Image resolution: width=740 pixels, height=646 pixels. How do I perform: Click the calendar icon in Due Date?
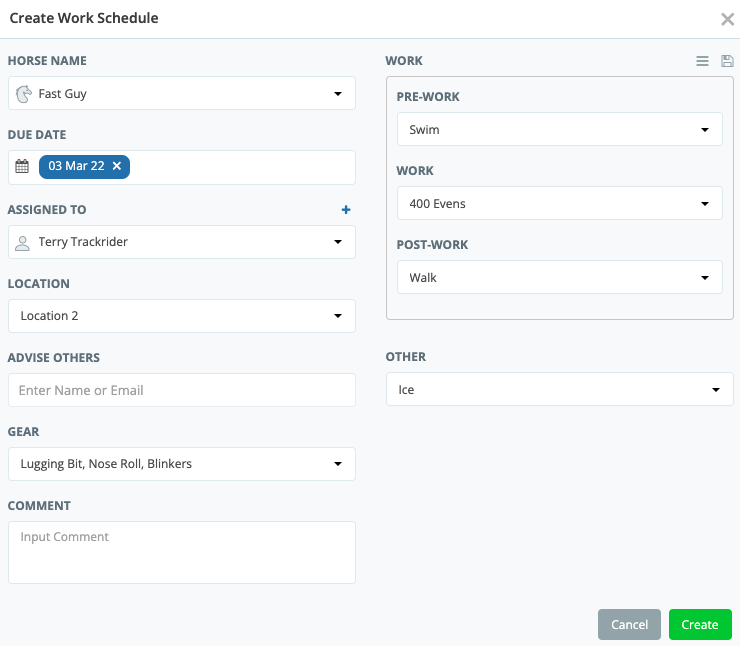pos(22,167)
